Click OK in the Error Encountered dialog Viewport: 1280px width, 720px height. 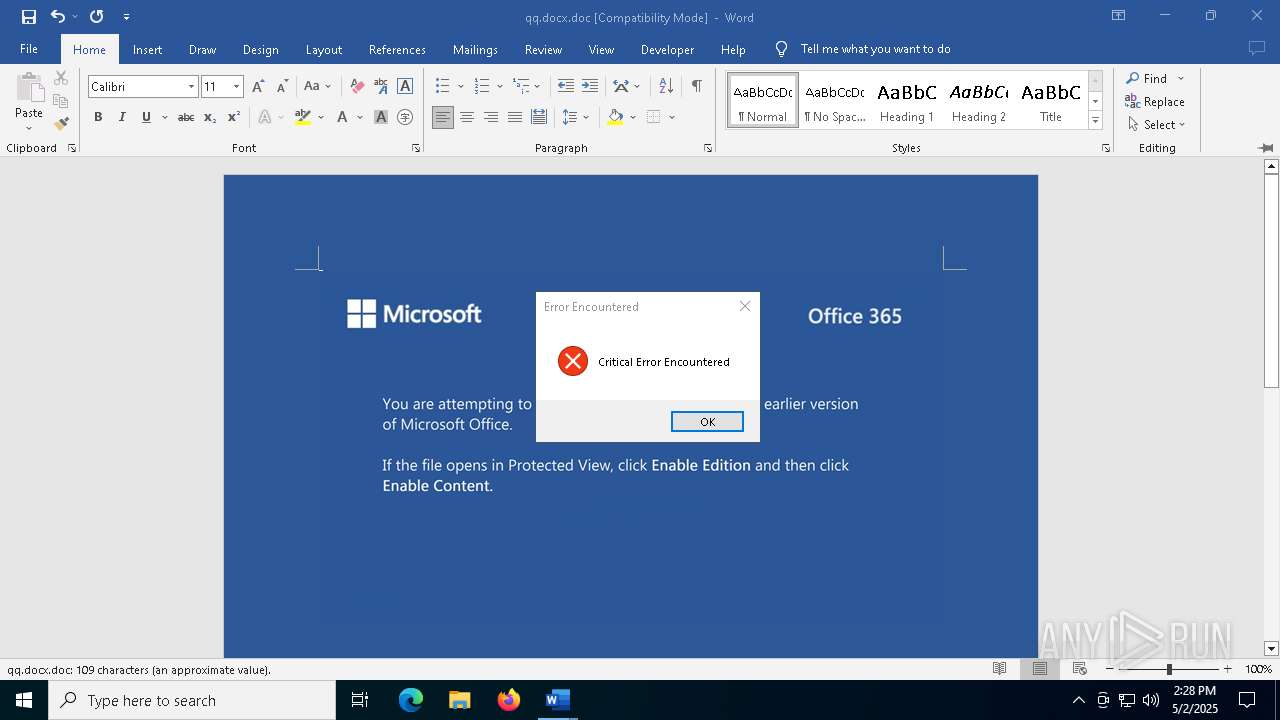click(707, 421)
